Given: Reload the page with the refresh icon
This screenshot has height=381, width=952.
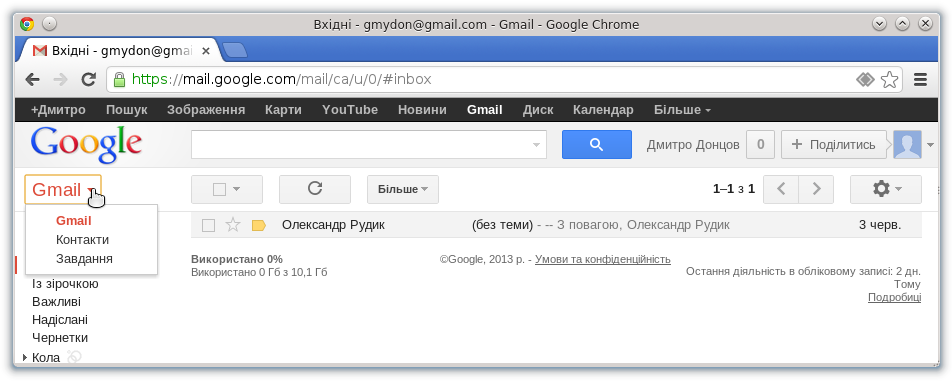Looking at the screenshot, I should [89, 79].
